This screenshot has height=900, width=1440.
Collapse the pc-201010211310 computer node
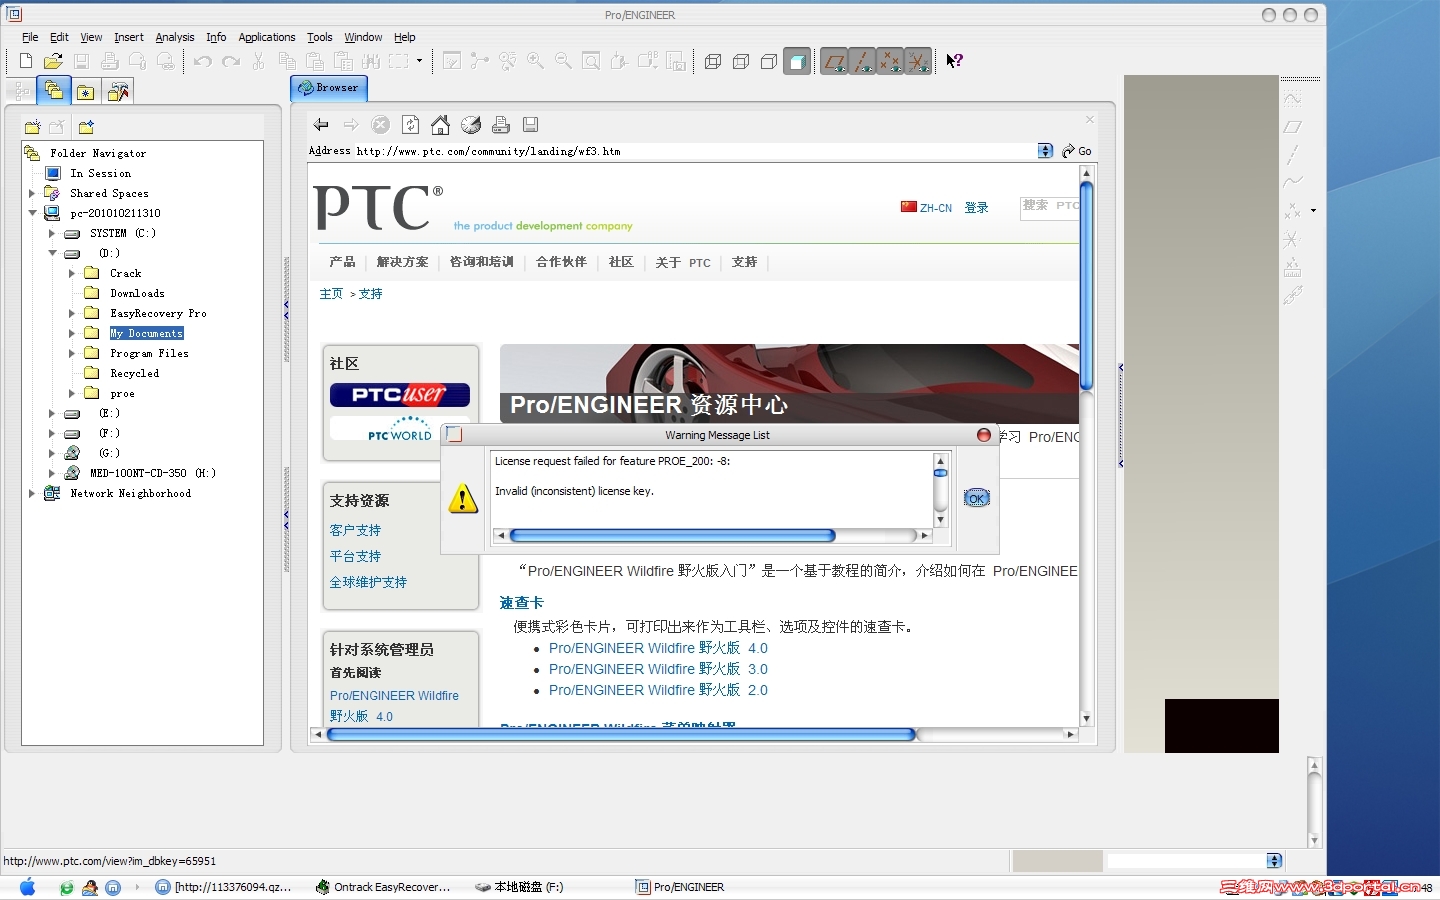(32, 213)
